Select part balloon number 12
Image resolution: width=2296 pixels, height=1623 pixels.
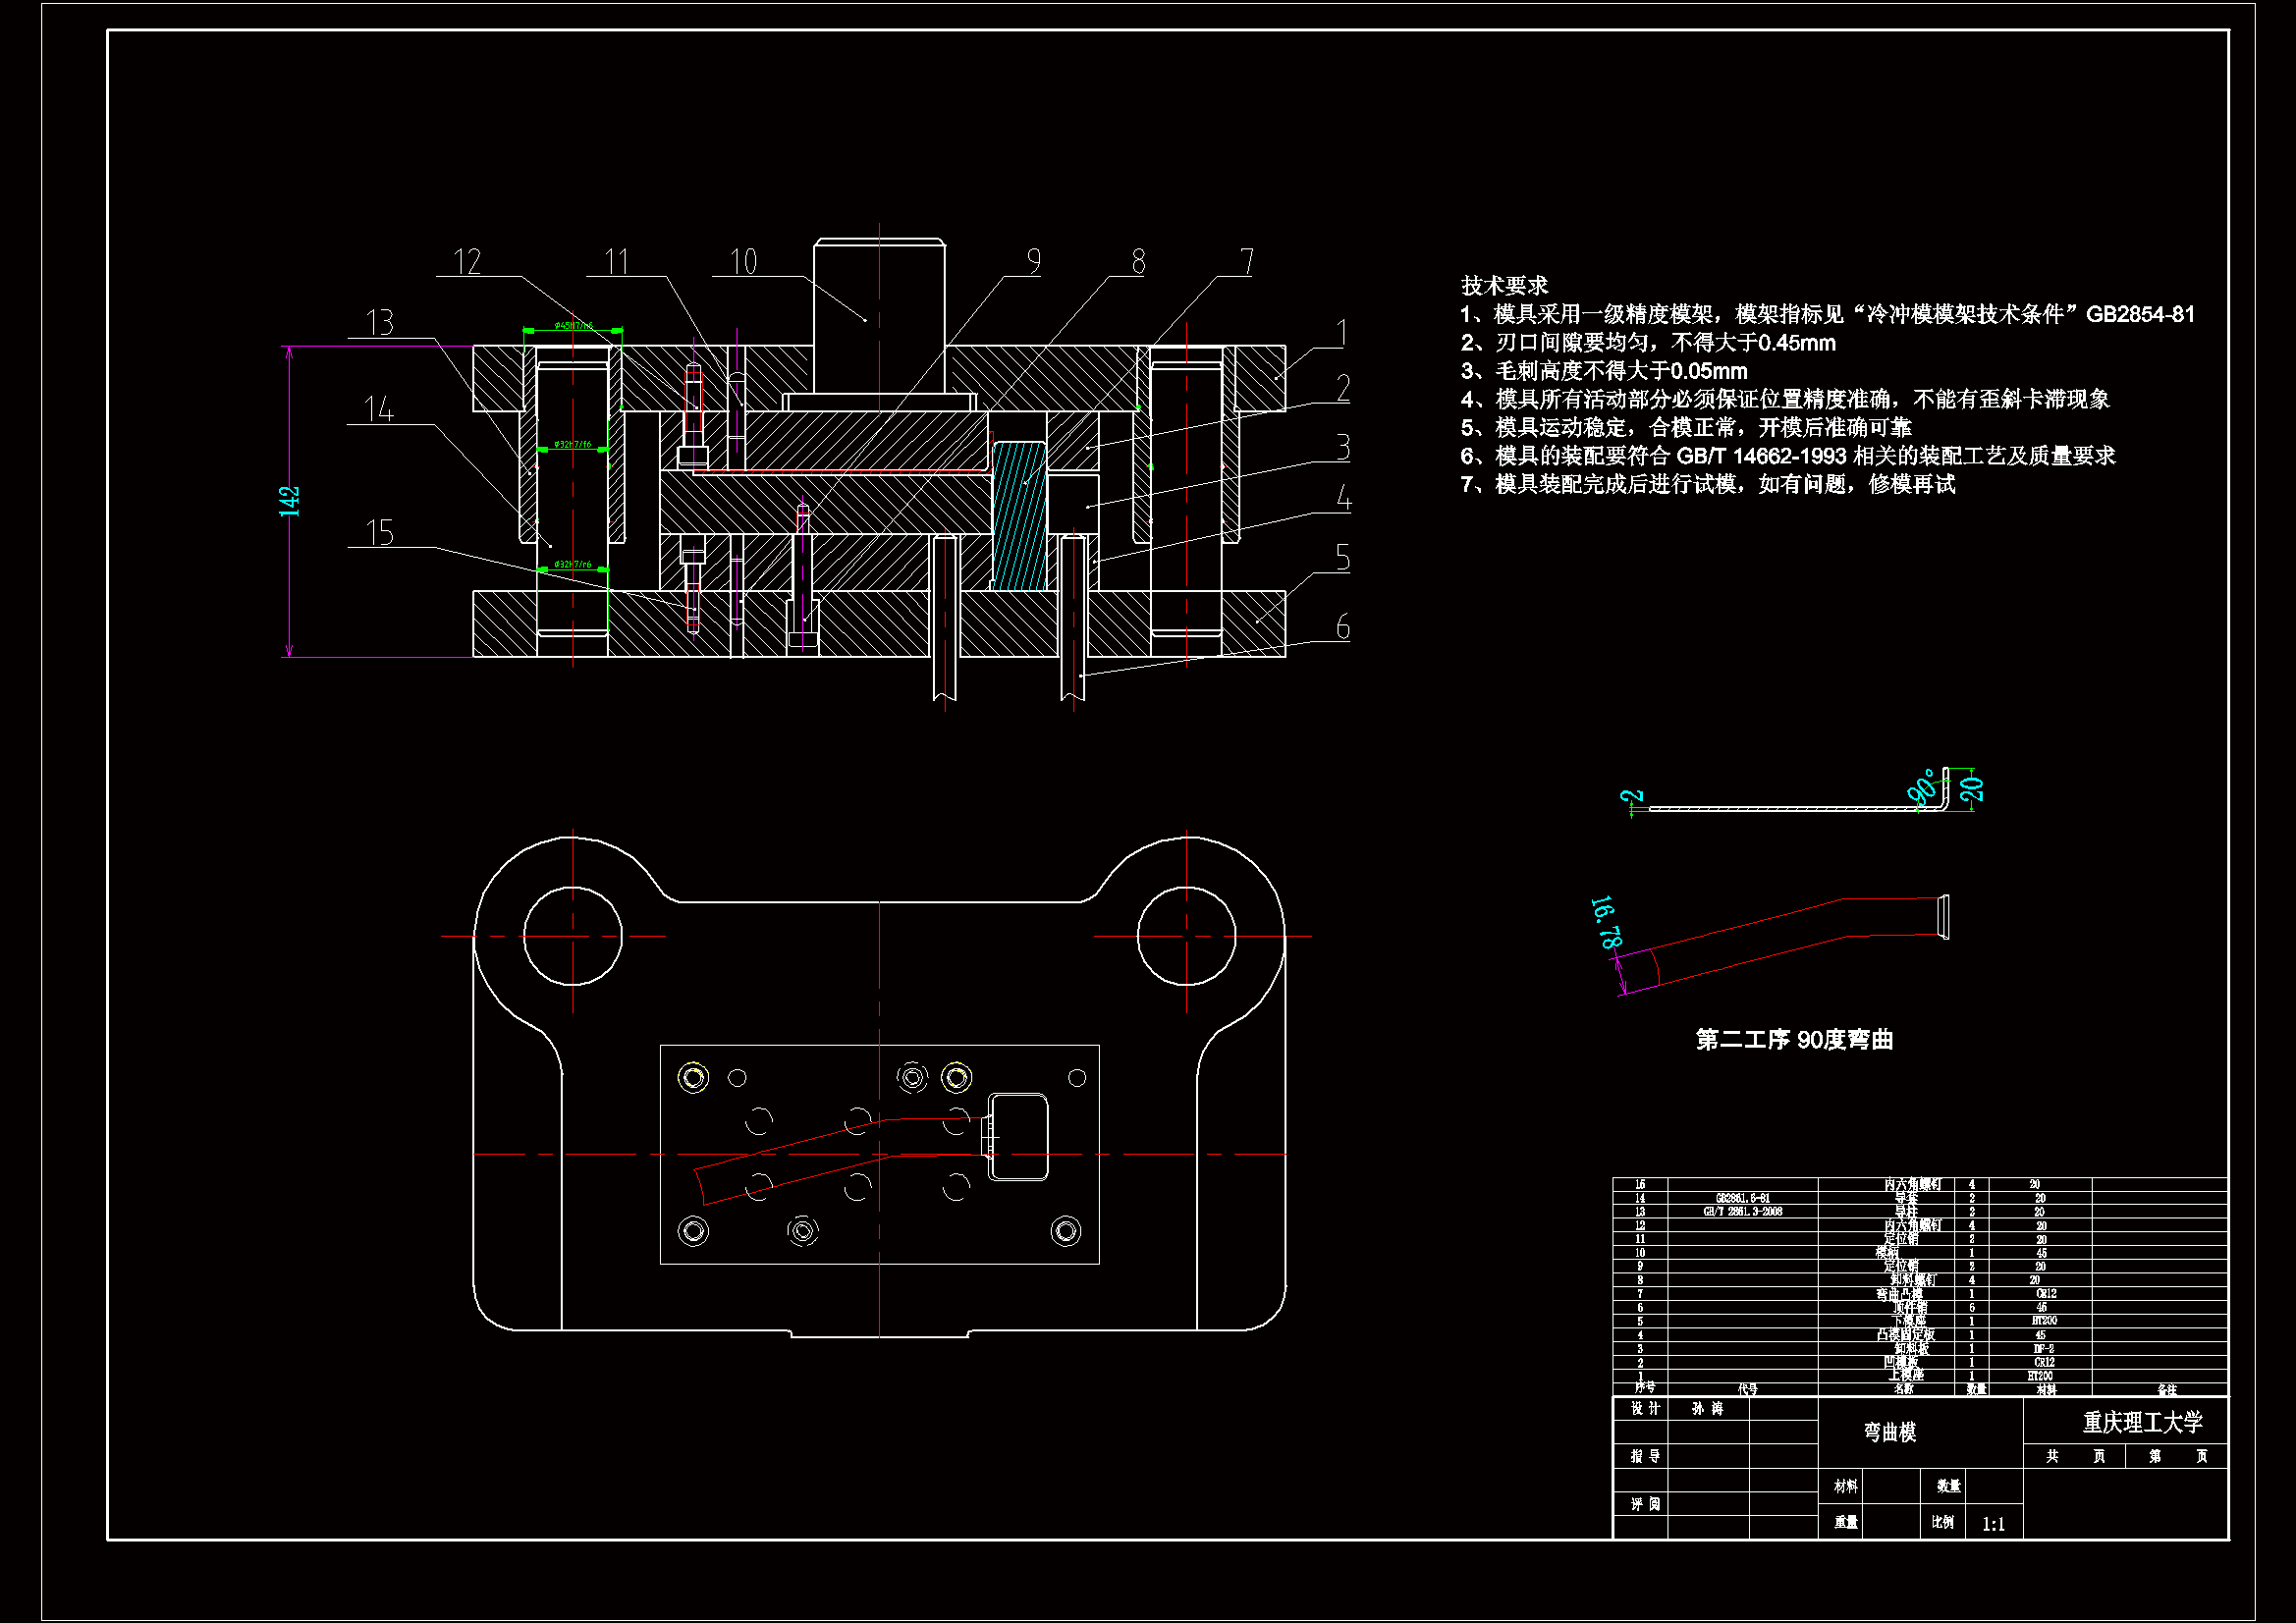[467, 262]
